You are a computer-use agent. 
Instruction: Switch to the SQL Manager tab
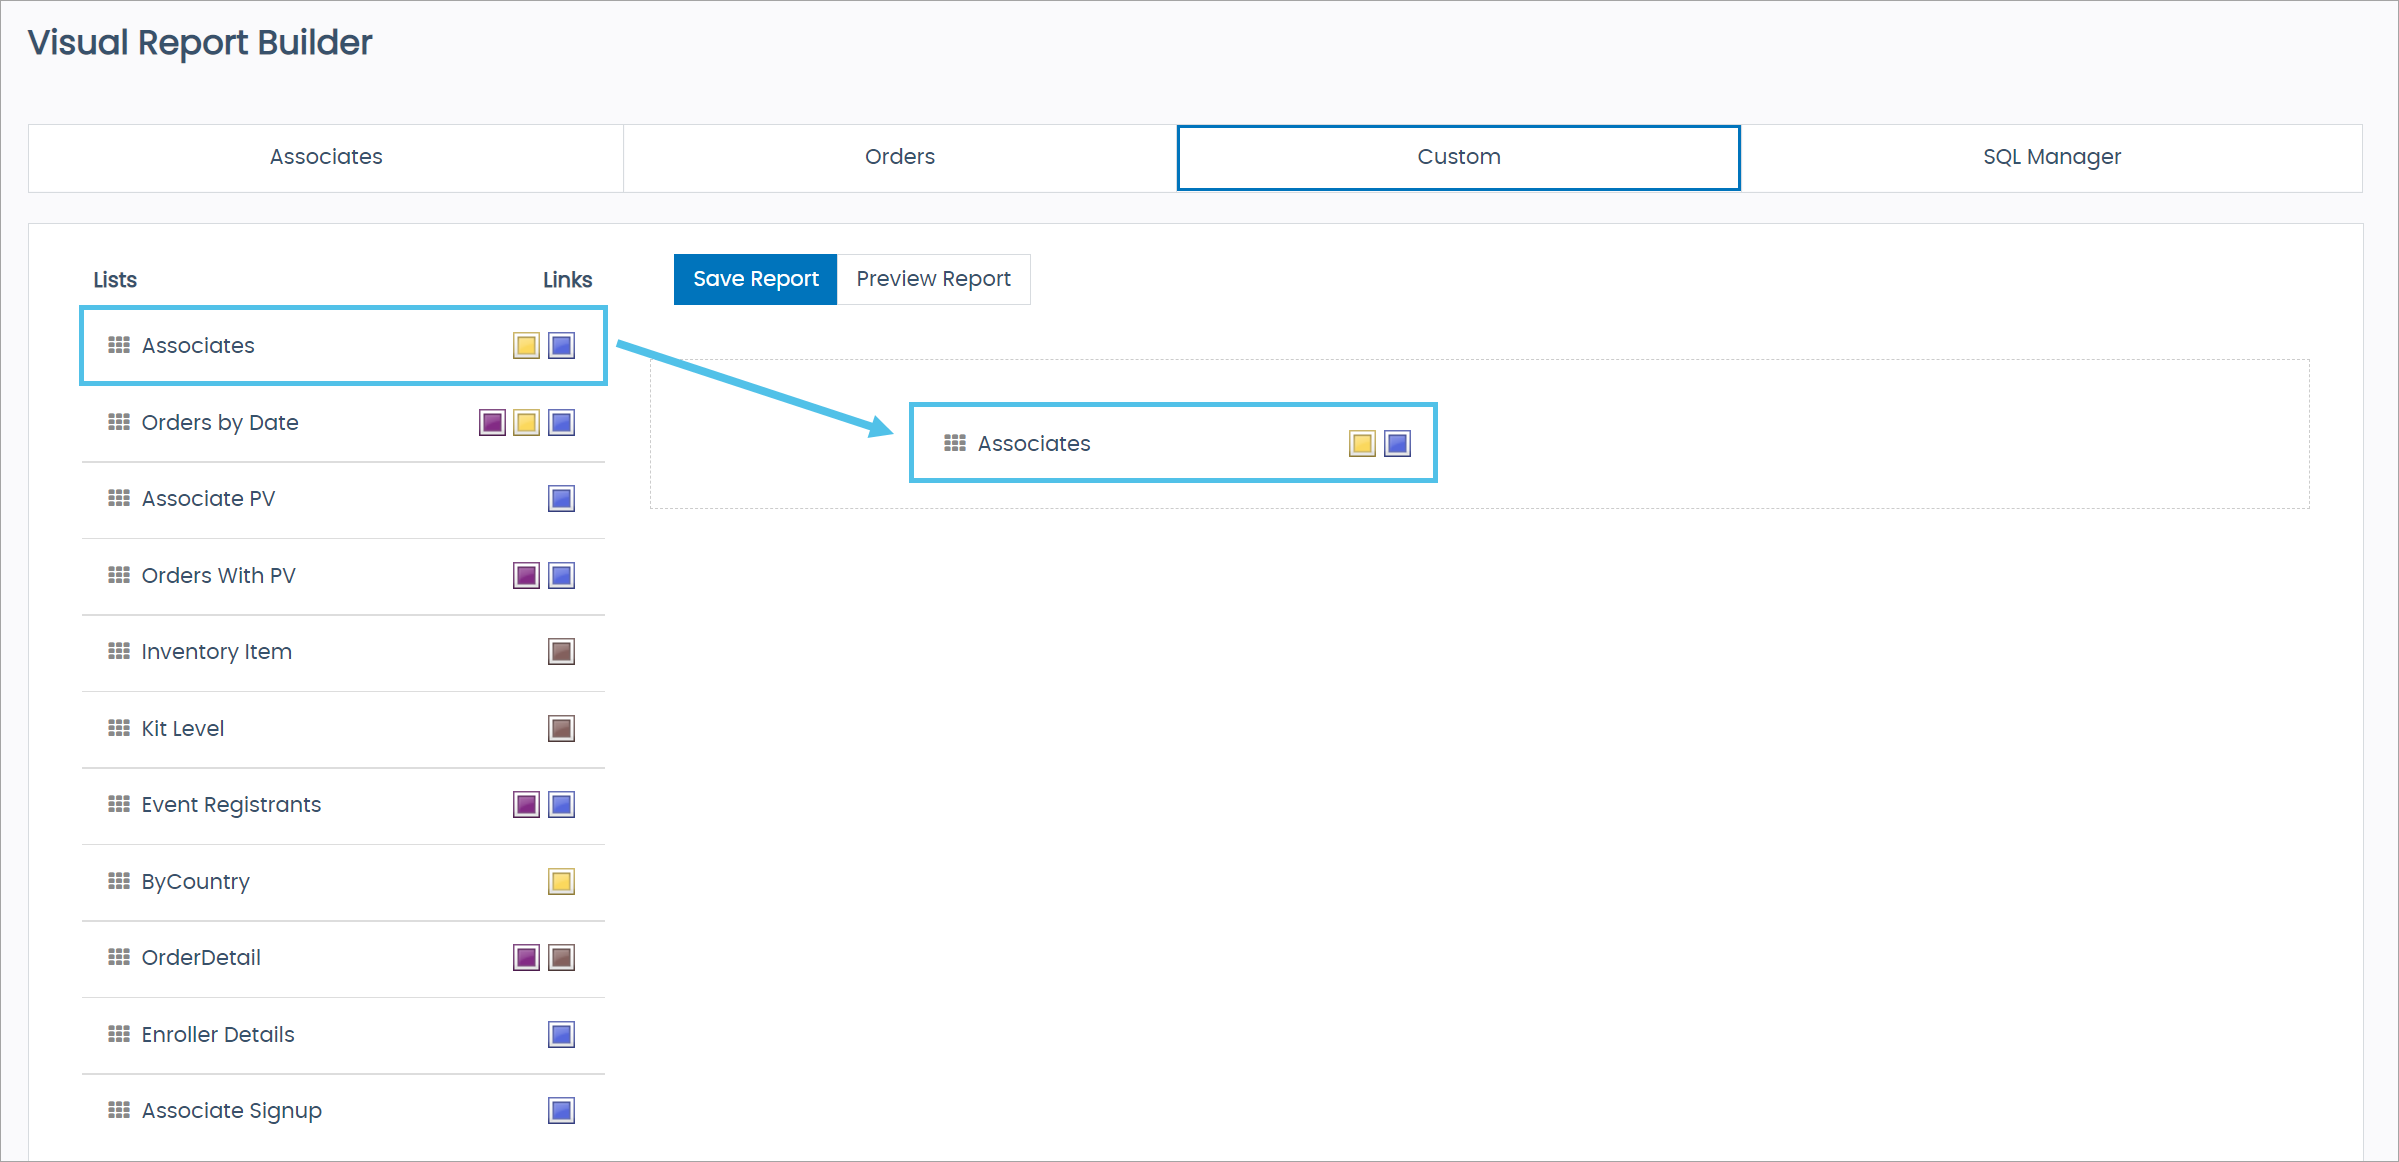click(x=2051, y=157)
